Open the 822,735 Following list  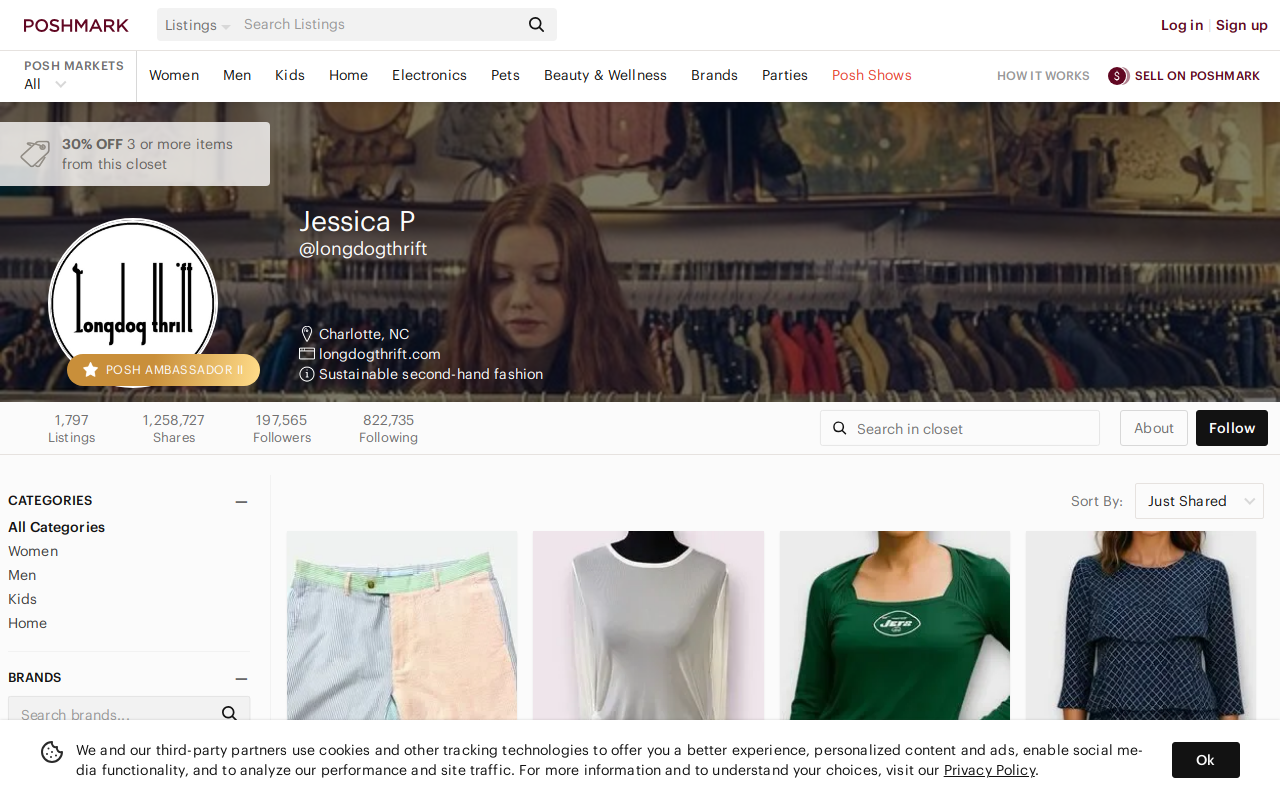point(388,428)
